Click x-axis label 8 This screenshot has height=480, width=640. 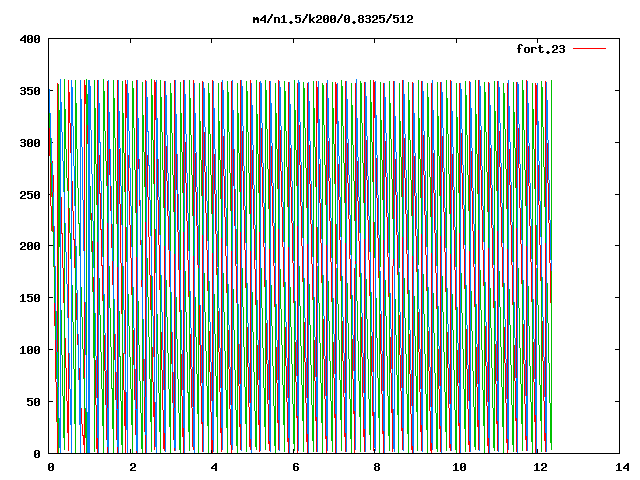[x=377, y=467]
